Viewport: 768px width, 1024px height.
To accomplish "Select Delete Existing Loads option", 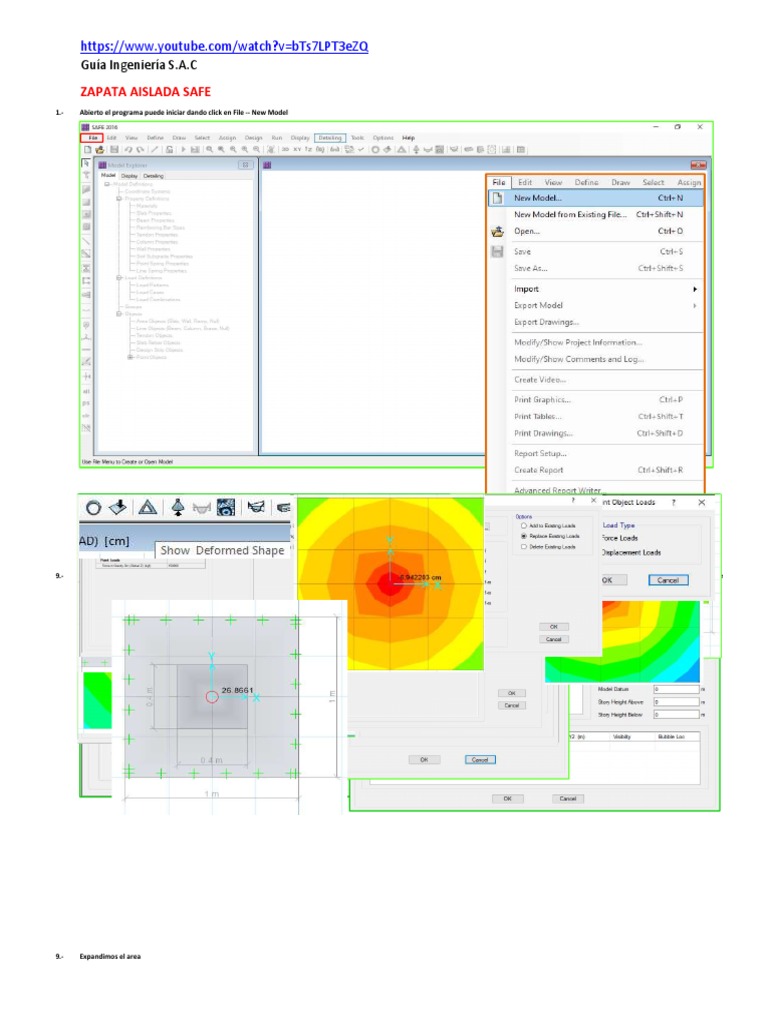I will (x=524, y=547).
